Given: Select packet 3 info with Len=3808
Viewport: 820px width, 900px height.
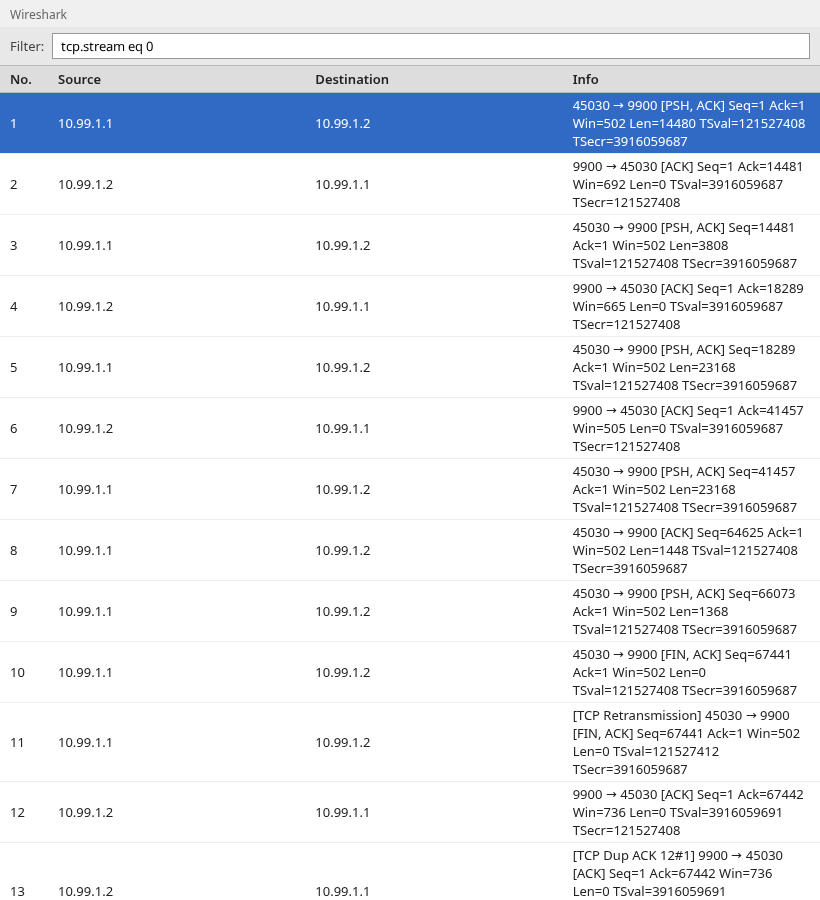Looking at the screenshot, I should pyautogui.click(x=685, y=245).
